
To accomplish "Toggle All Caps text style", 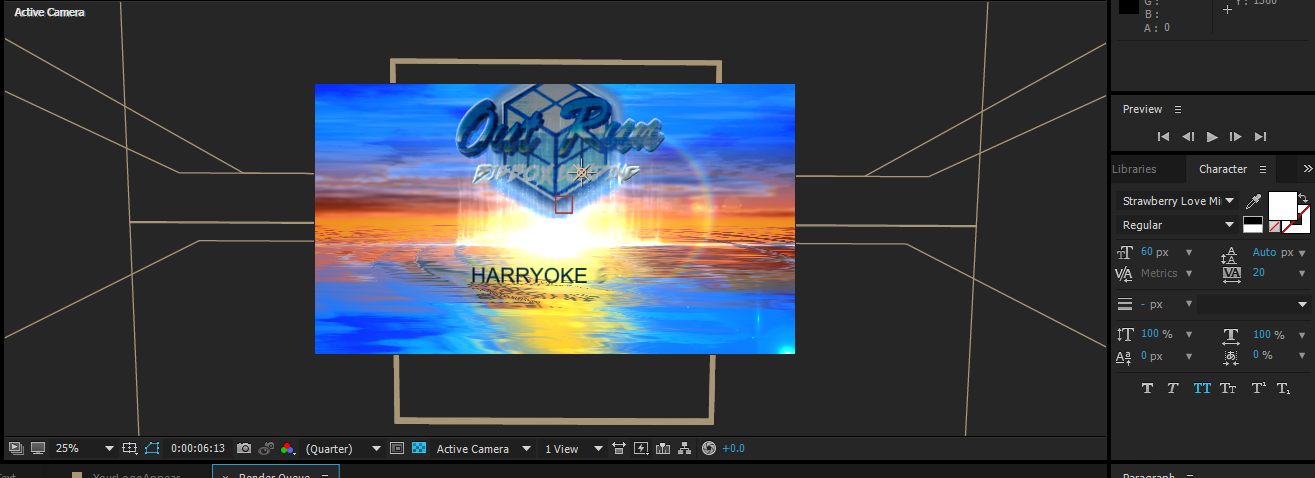I will [1201, 388].
